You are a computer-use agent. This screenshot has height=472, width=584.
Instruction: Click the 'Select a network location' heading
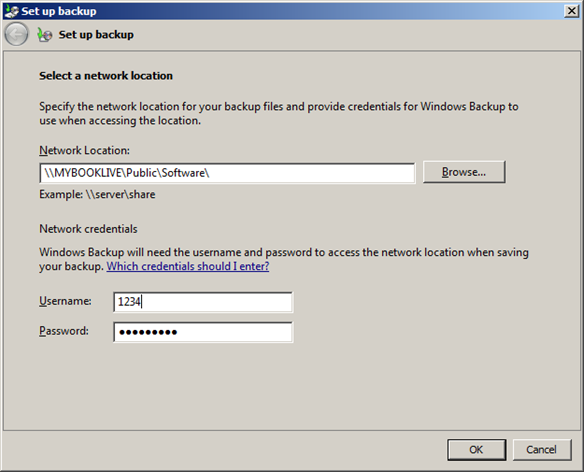106,76
